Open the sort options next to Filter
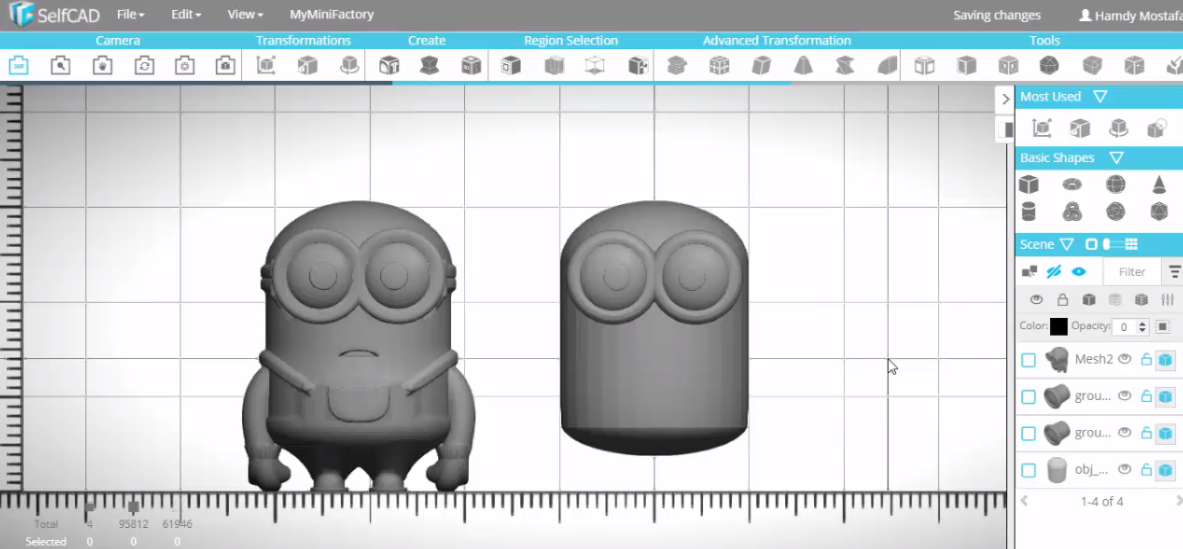Screen dimensions: 1183x549 coord(1174,271)
